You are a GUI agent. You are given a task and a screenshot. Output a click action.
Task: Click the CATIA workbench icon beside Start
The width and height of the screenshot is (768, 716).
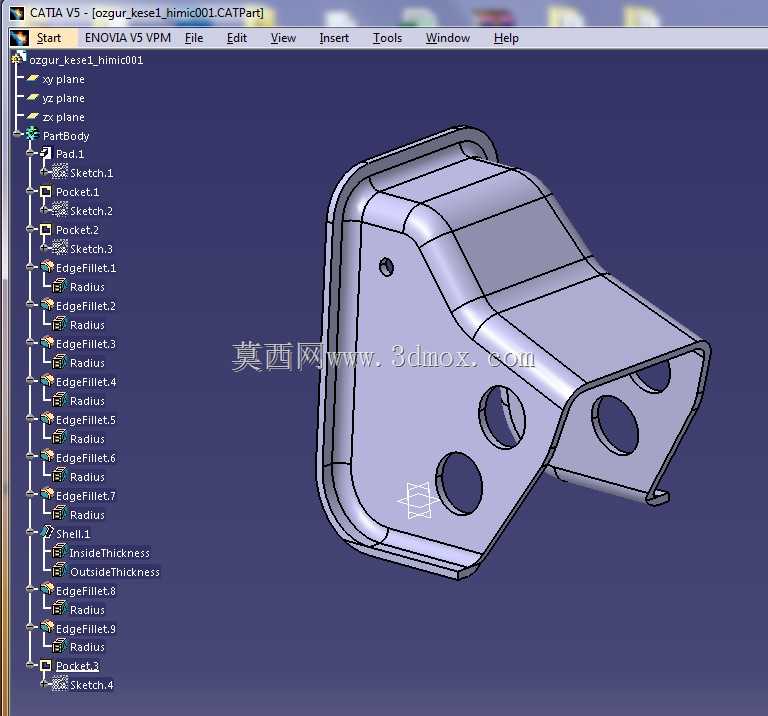pyautogui.click(x=20, y=38)
